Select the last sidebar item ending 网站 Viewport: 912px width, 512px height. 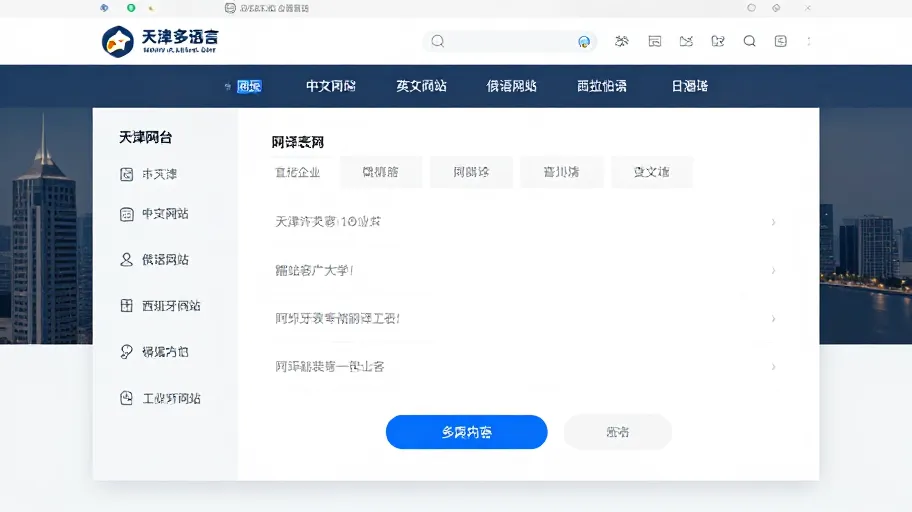pyautogui.click(x=171, y=399)
